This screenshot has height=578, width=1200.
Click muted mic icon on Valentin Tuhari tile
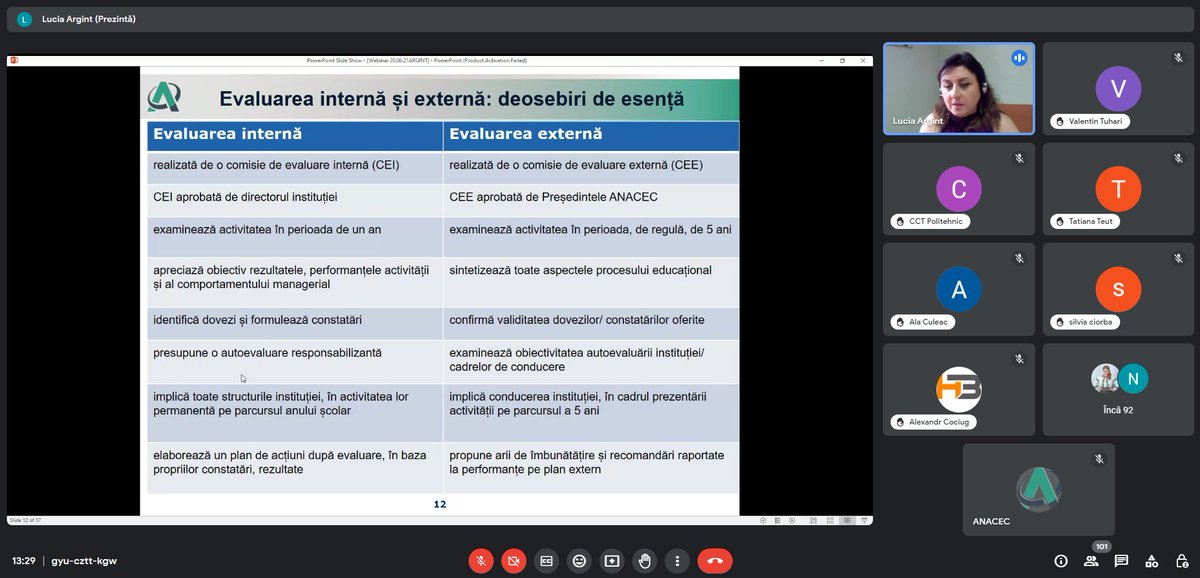click(1179, 57)
